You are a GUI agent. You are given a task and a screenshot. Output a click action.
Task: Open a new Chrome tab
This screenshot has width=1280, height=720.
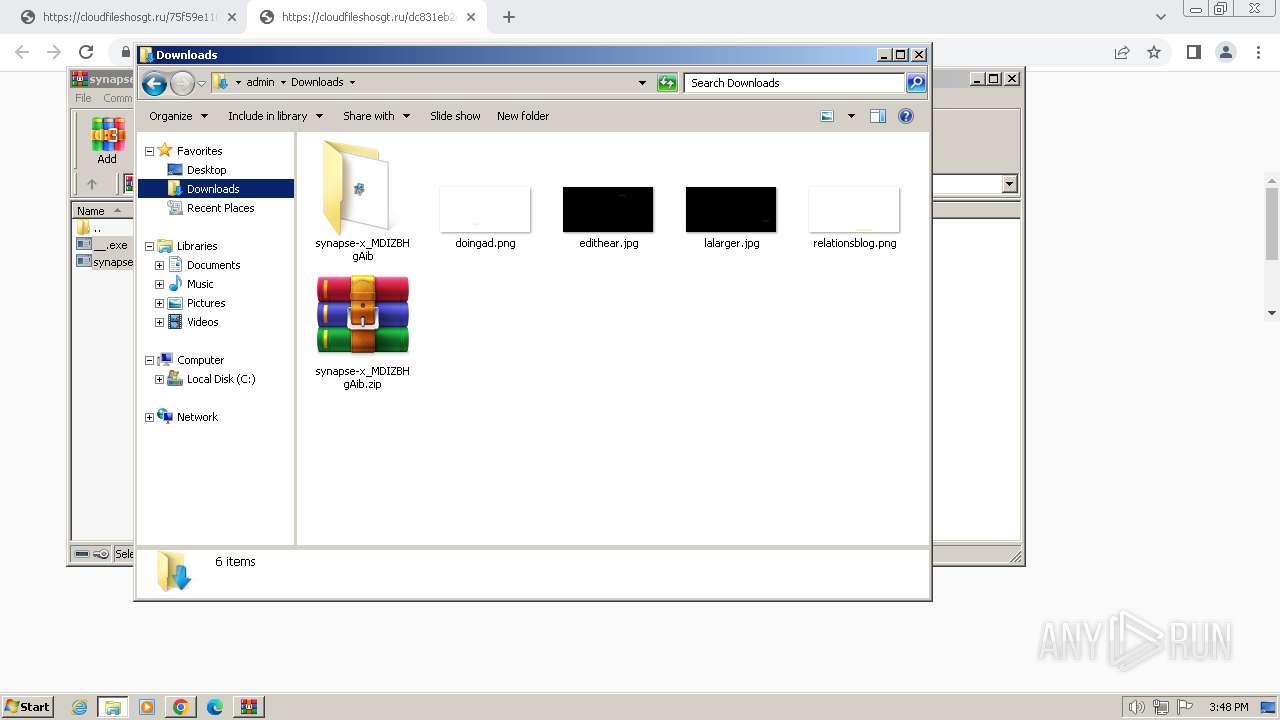pyautogui.click(x=508, y=17)
